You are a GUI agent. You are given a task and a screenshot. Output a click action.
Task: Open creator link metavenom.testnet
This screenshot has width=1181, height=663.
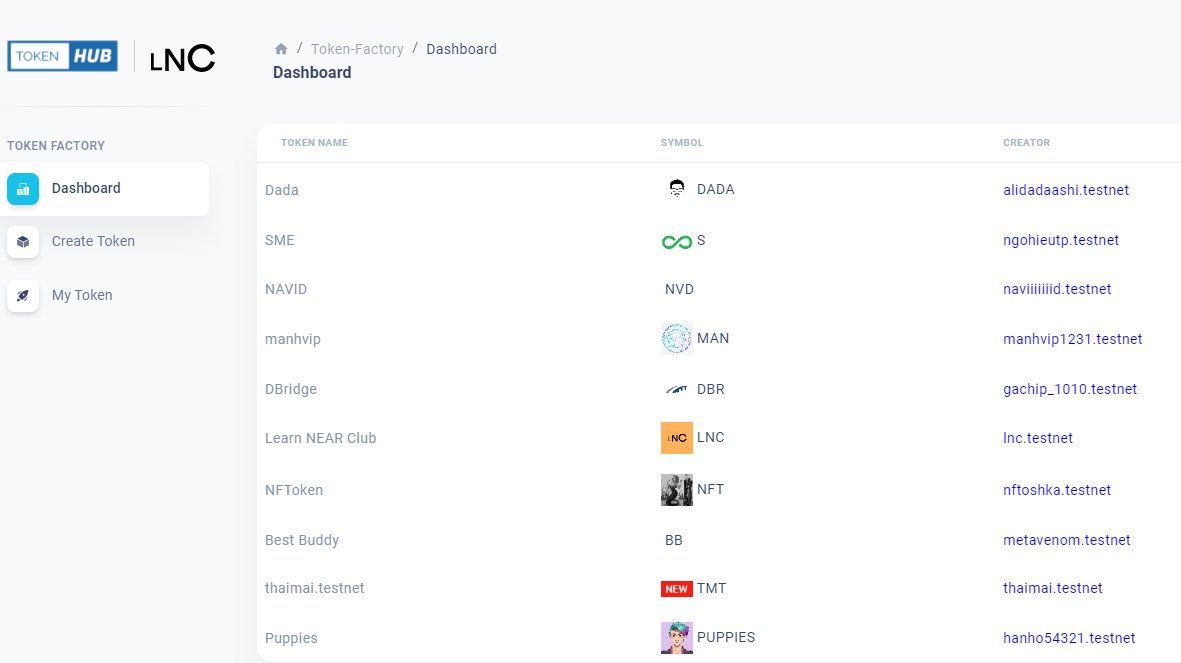pyautogui.click(x=1067, y=540)
